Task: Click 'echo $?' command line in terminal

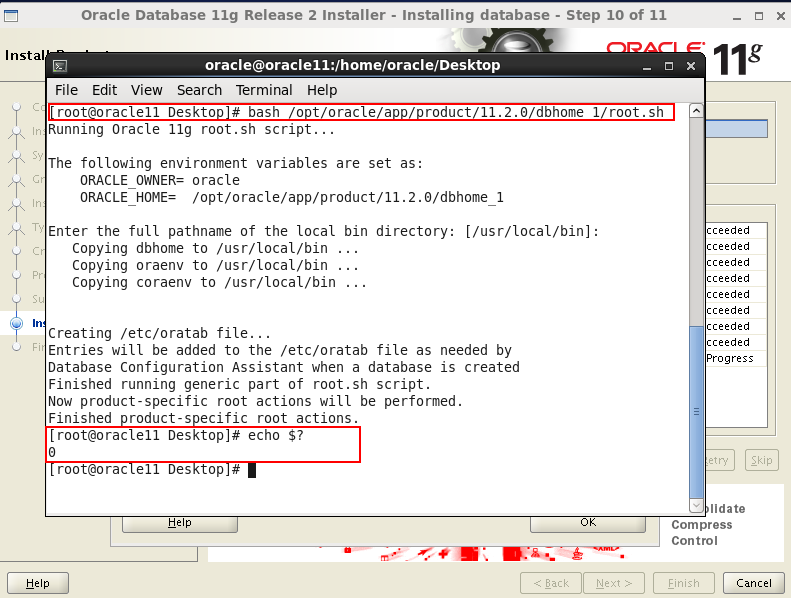Action: tap(176, 436)
